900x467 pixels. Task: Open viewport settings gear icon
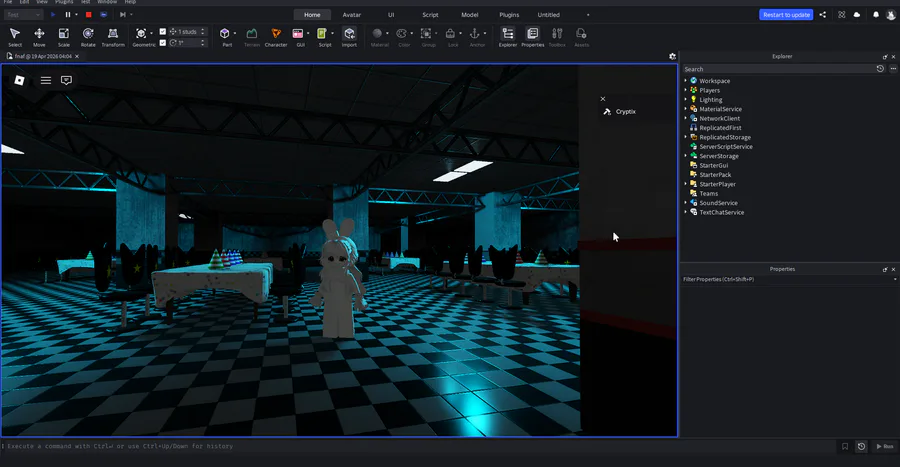coord(672,56)
